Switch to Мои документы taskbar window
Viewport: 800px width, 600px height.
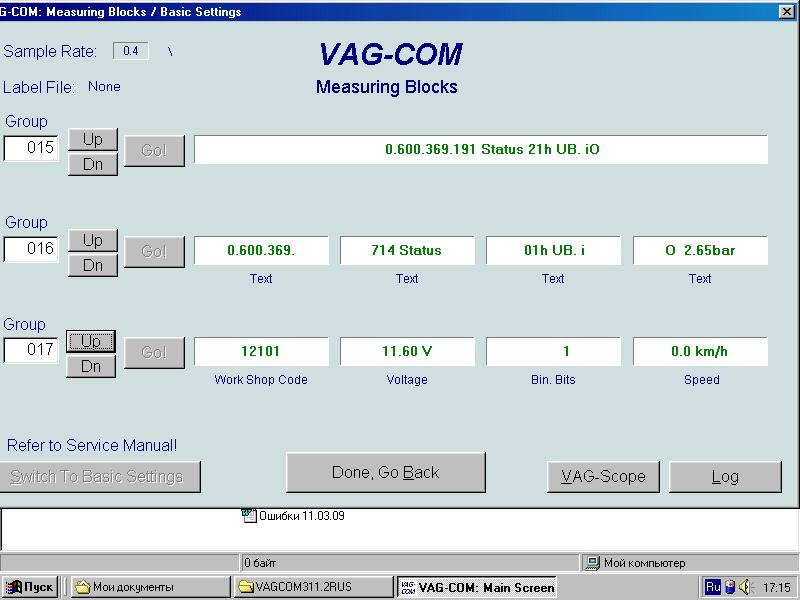point(150,587)
